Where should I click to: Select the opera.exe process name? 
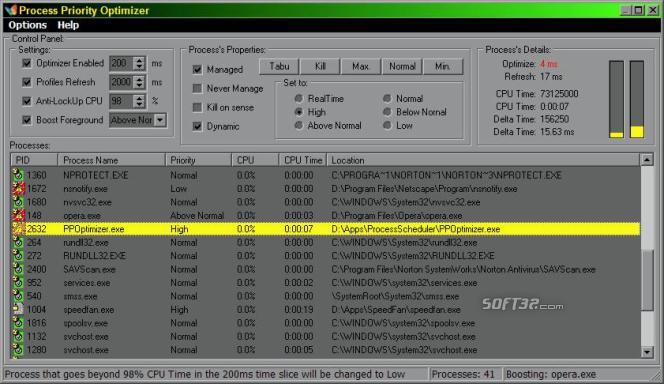[x=82, y=215]
